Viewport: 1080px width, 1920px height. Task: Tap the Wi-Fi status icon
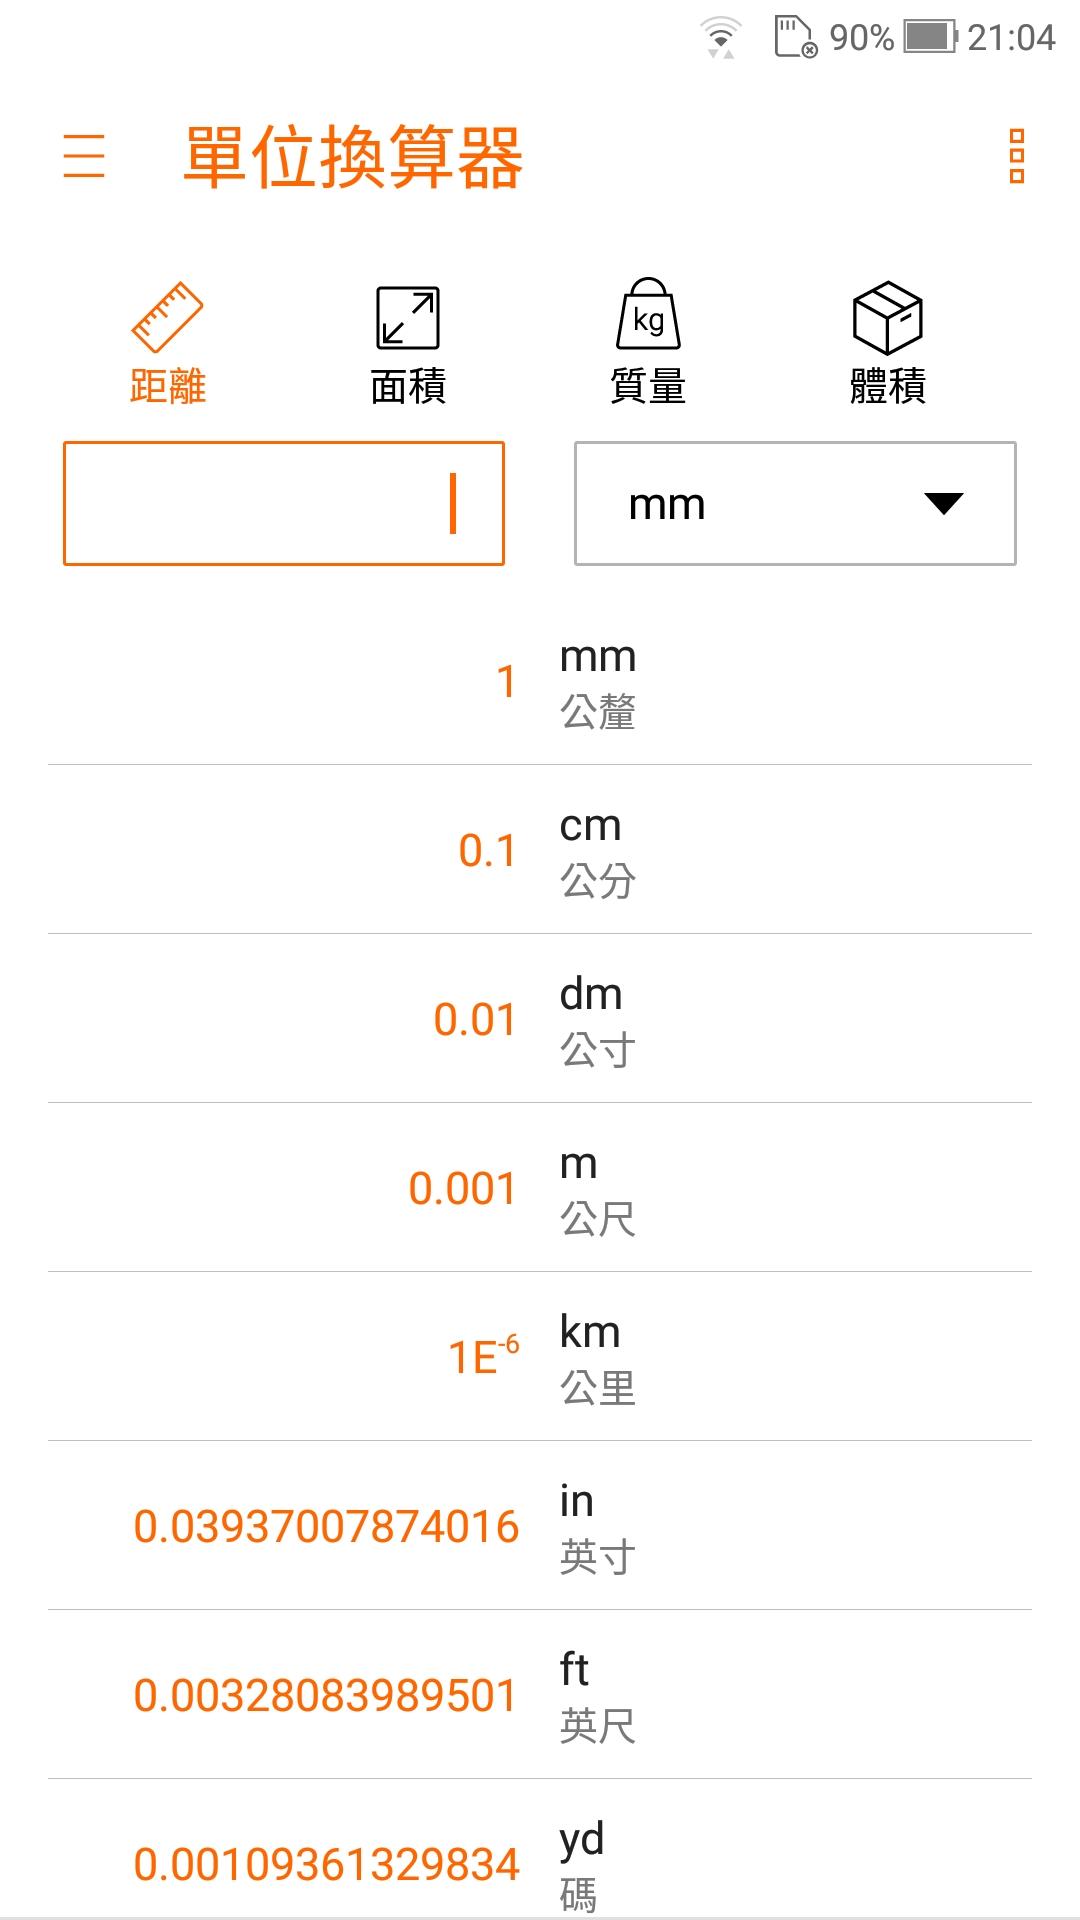(x=721, y=38)
